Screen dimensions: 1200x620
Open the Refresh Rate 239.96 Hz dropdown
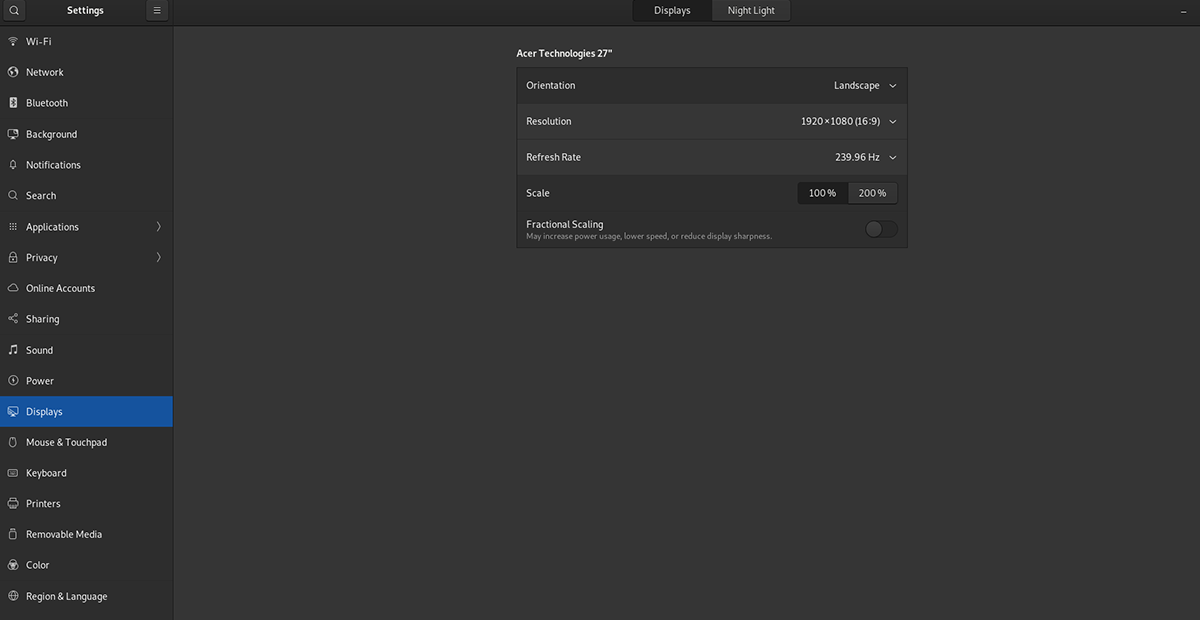(x=866, y=157)
